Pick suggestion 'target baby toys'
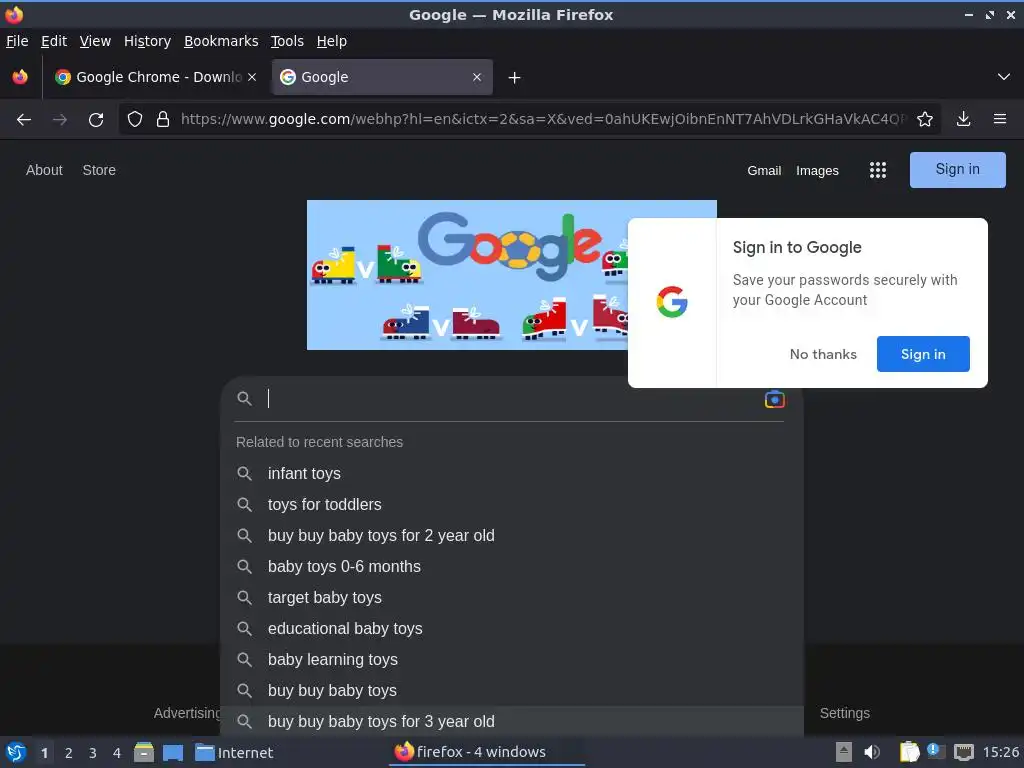 pos(512,598)
